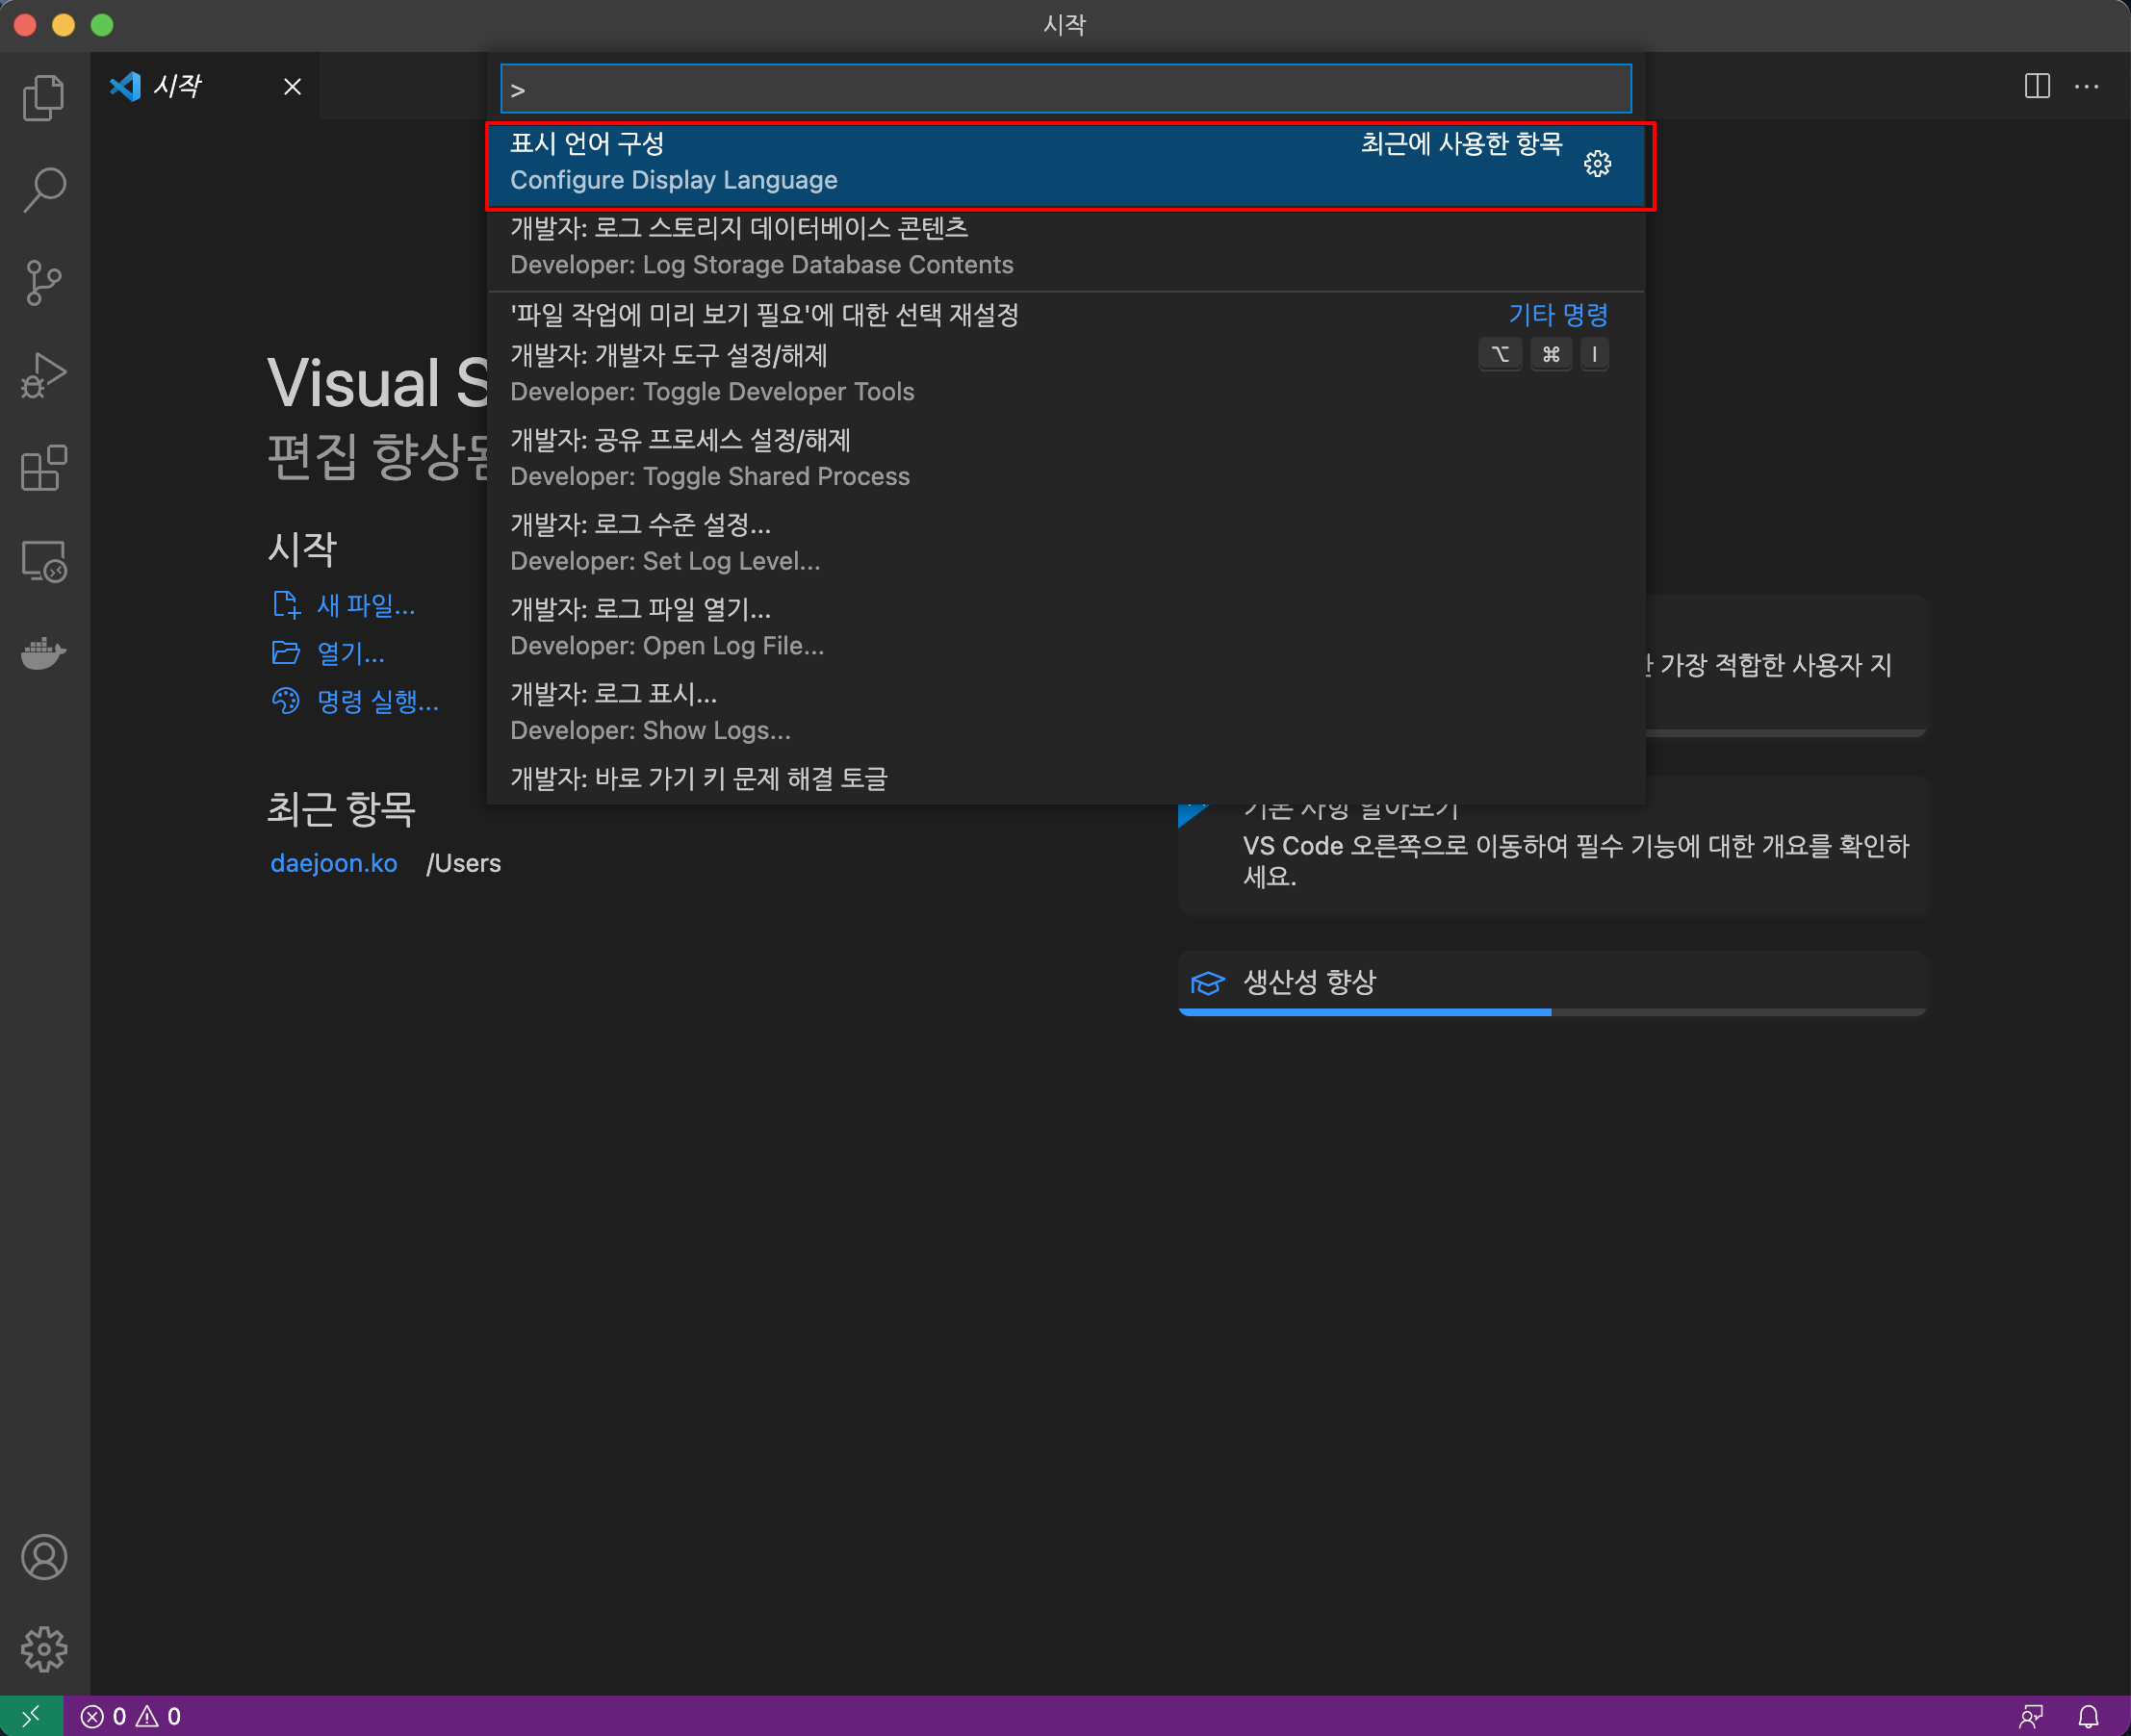Image resolution: width=2131 pixels, height=1736 pixels.
Task: Open recent item daejoon.ko
Action: [334, 863]
